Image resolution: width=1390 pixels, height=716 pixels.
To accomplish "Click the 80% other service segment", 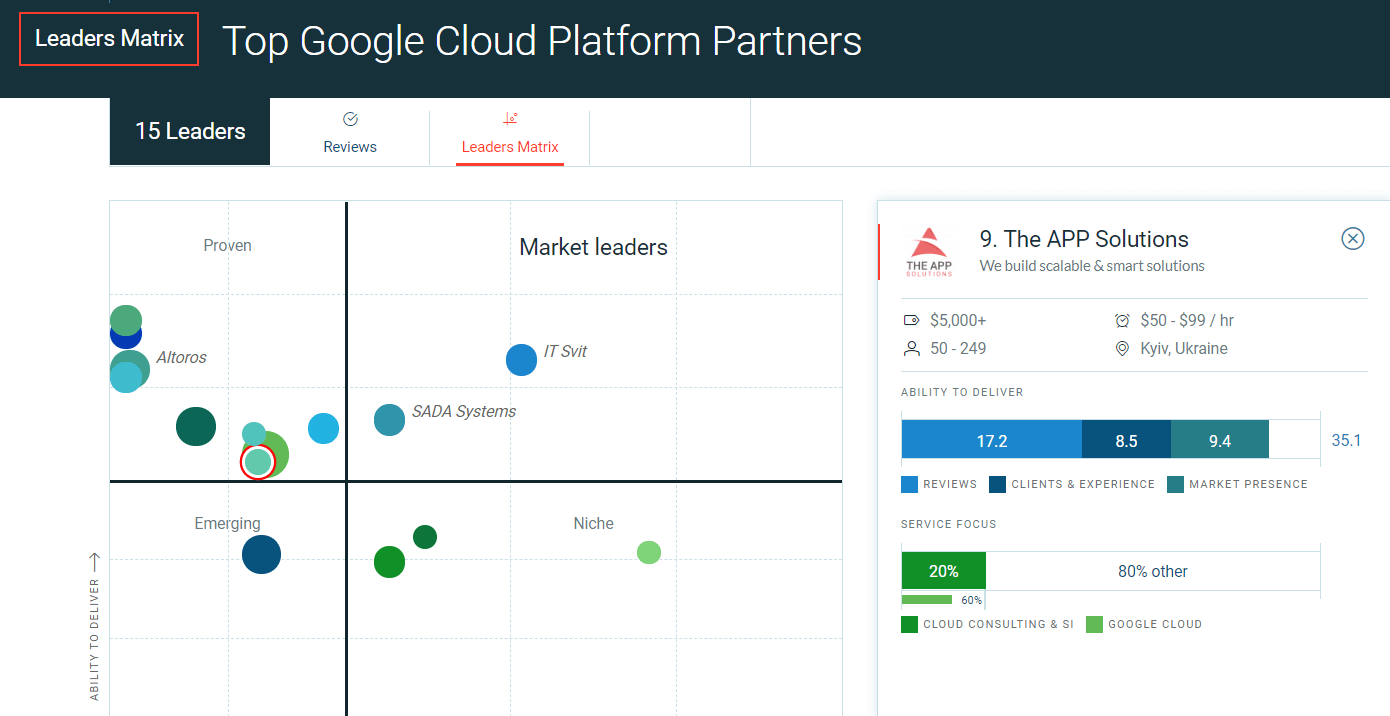I will click(1153, 571).
